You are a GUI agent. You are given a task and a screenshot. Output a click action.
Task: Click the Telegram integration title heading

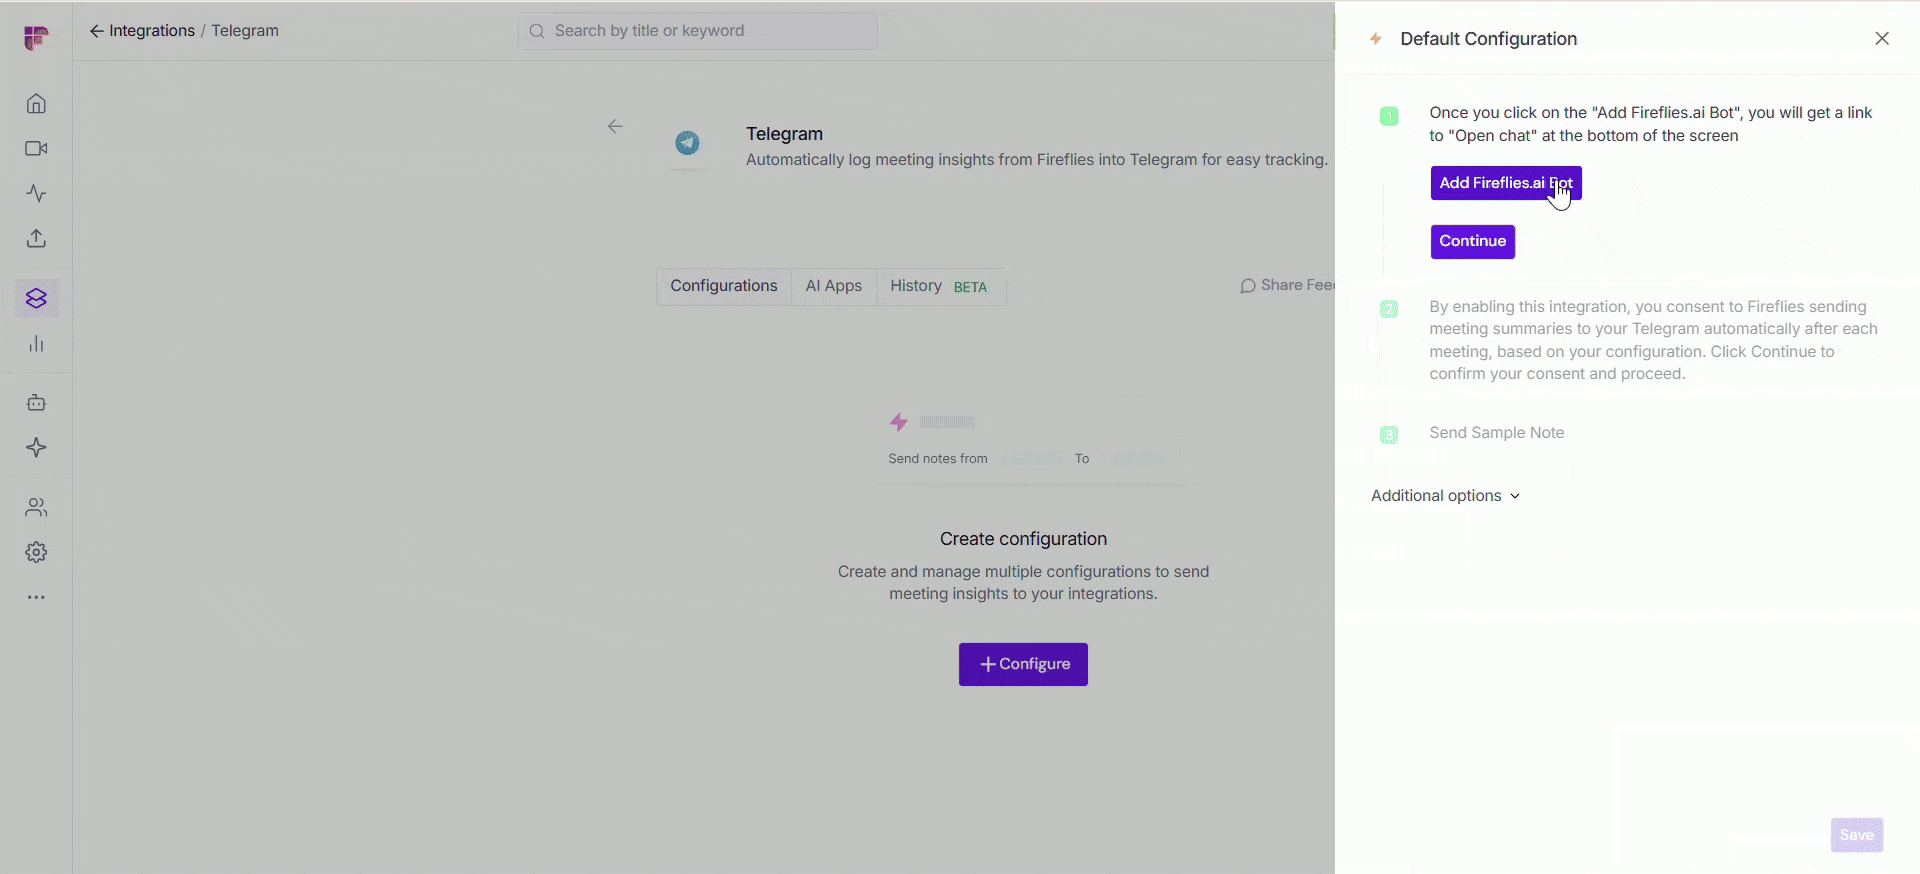(784, 134)
